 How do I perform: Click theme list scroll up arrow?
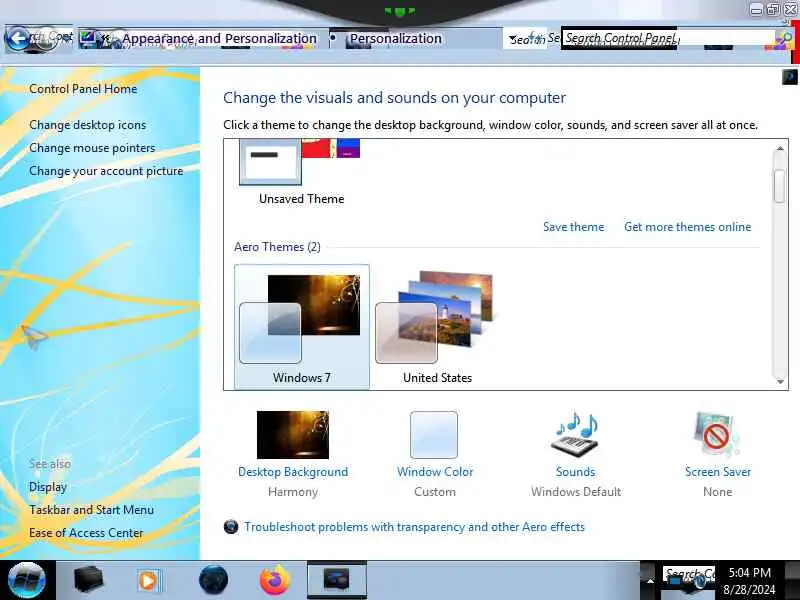tap(780, 149)
